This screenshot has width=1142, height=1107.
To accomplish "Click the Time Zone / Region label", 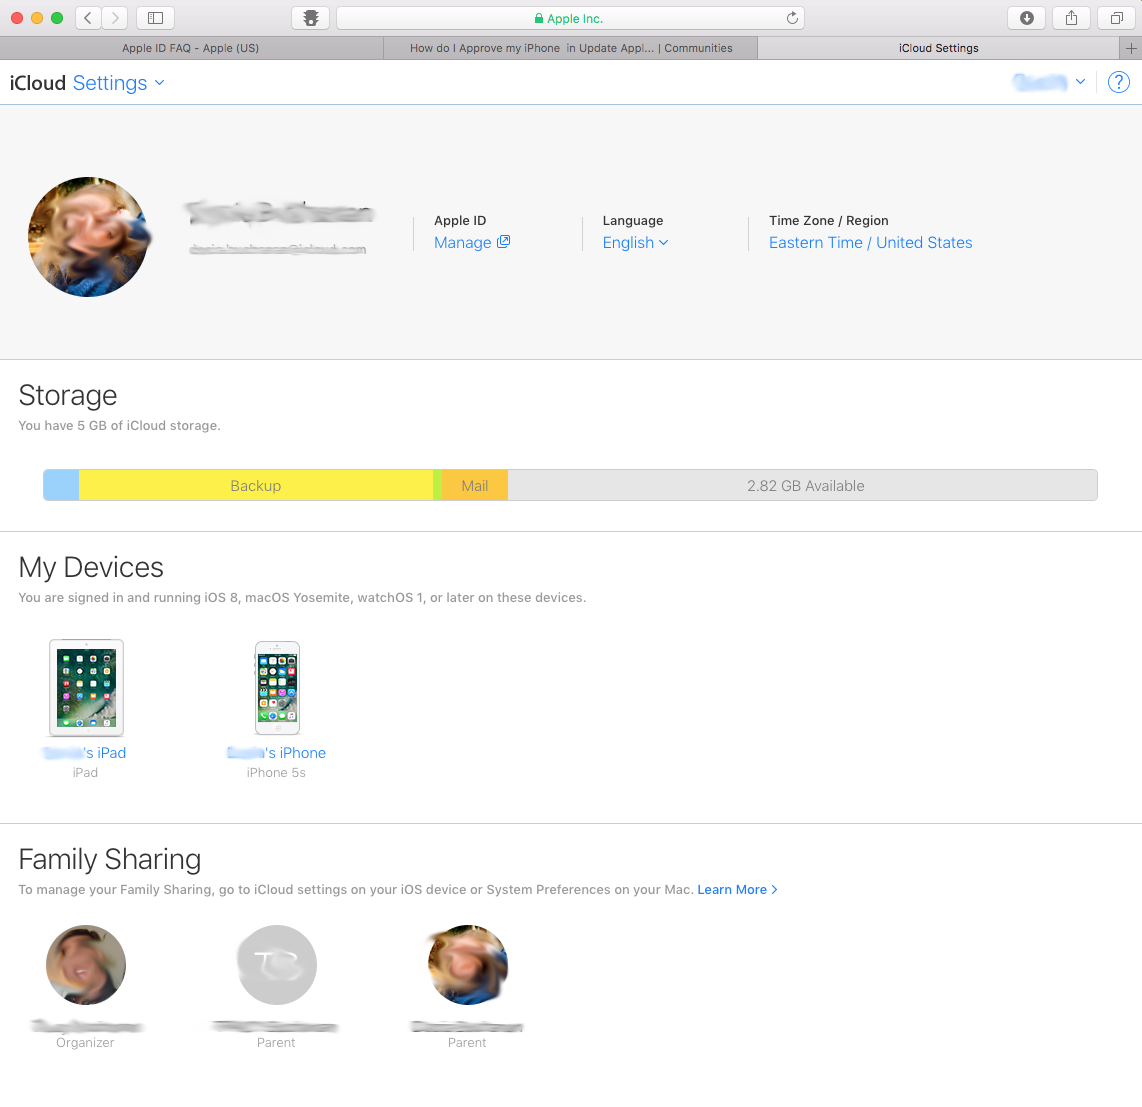I will click(829, 221).
